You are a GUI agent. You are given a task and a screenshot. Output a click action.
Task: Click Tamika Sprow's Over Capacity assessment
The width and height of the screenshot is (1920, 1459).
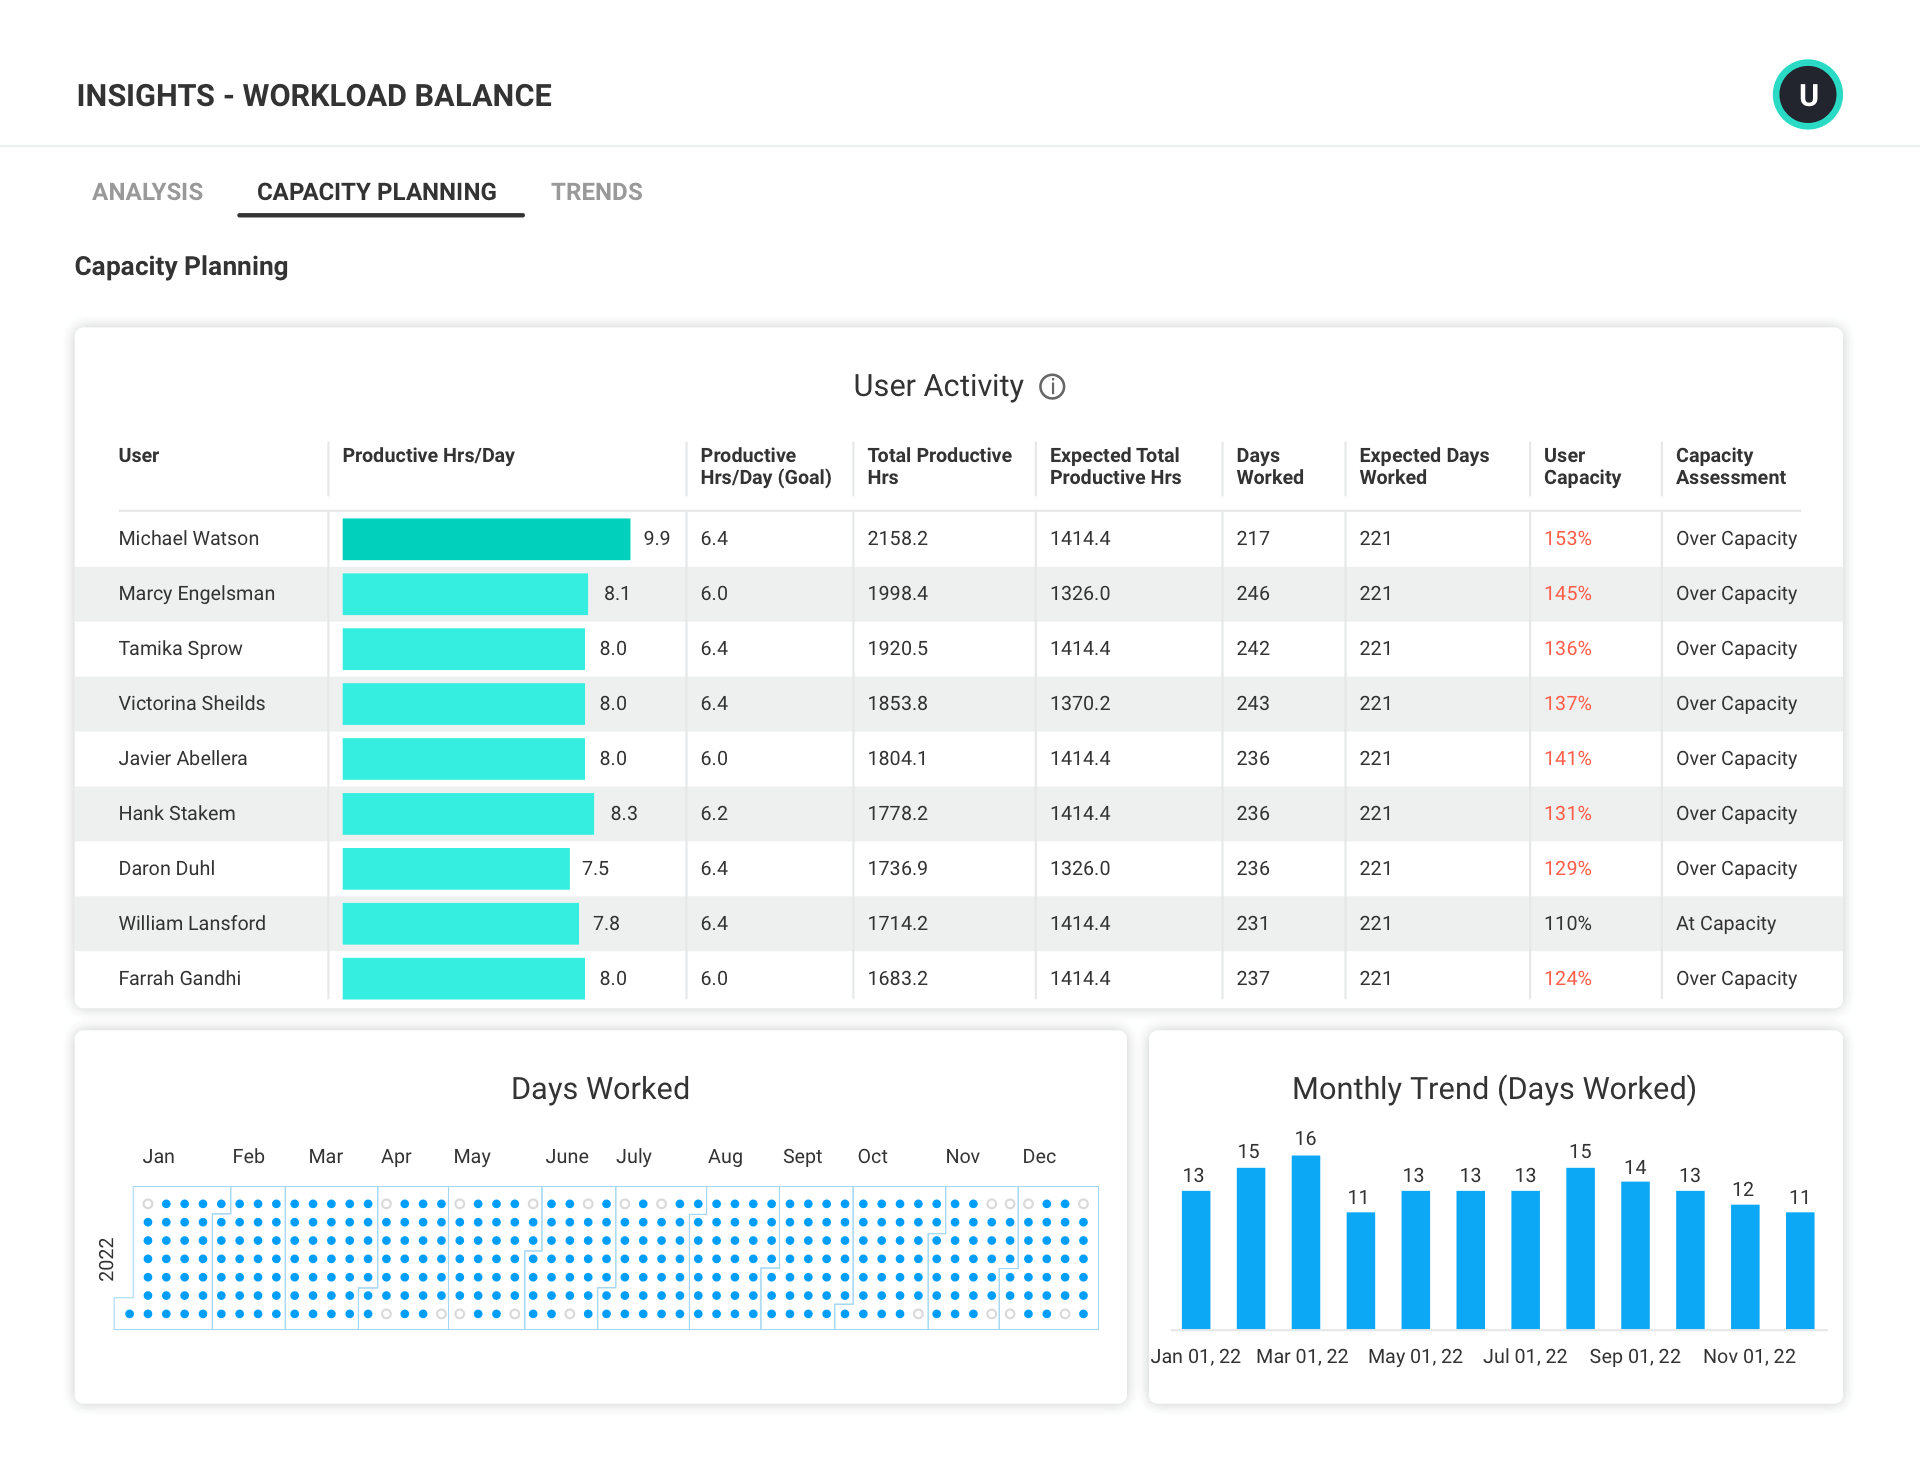pos(1735,648)
